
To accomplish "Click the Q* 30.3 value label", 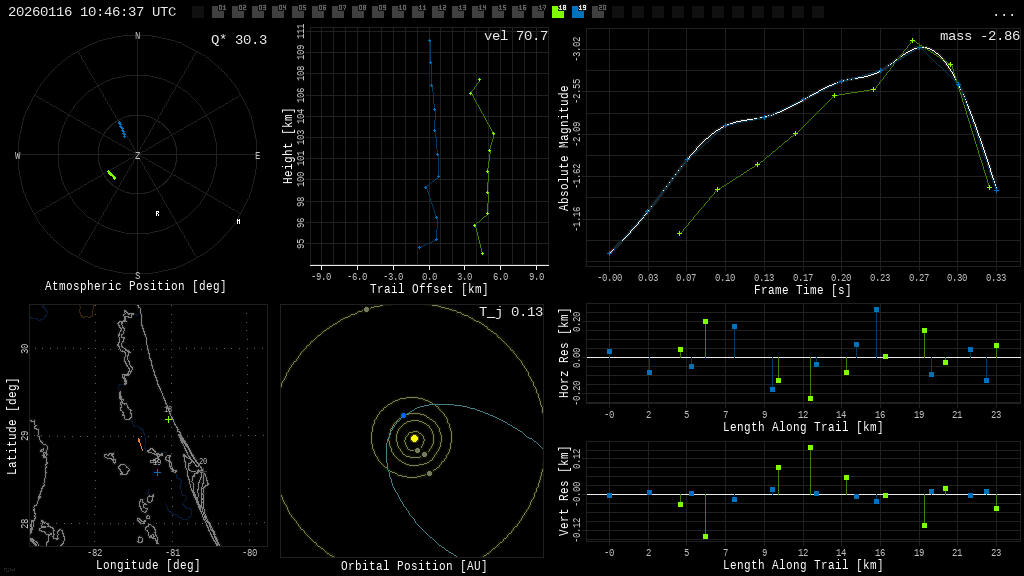I will (x=238, y=40).
